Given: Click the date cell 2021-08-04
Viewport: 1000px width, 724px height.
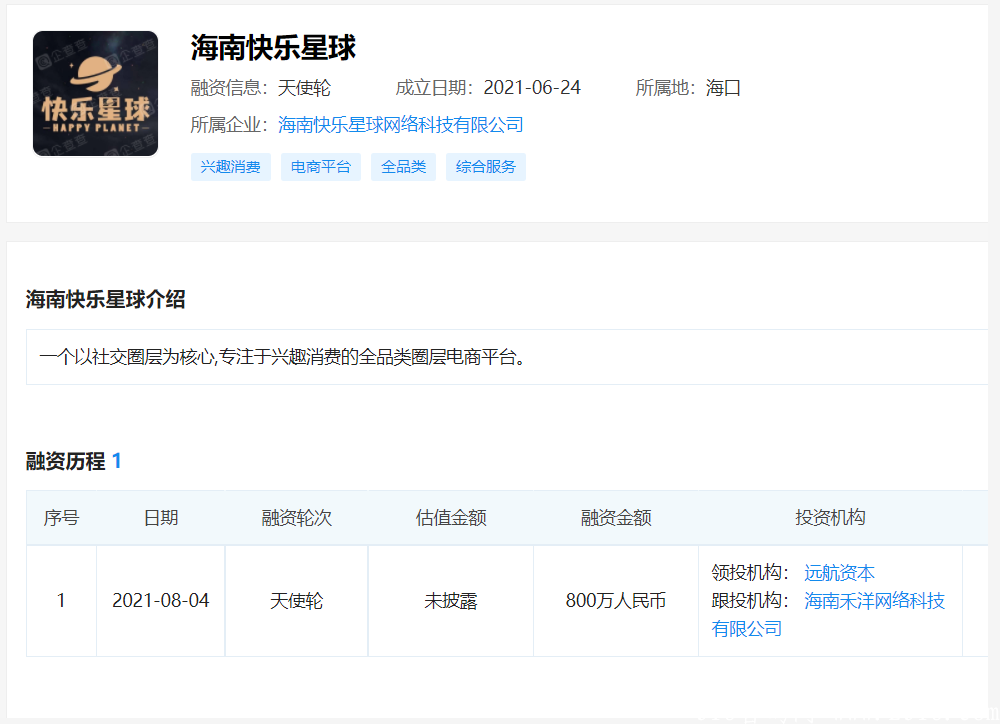Looking at the screenshot, I should (x=161, y=601).
